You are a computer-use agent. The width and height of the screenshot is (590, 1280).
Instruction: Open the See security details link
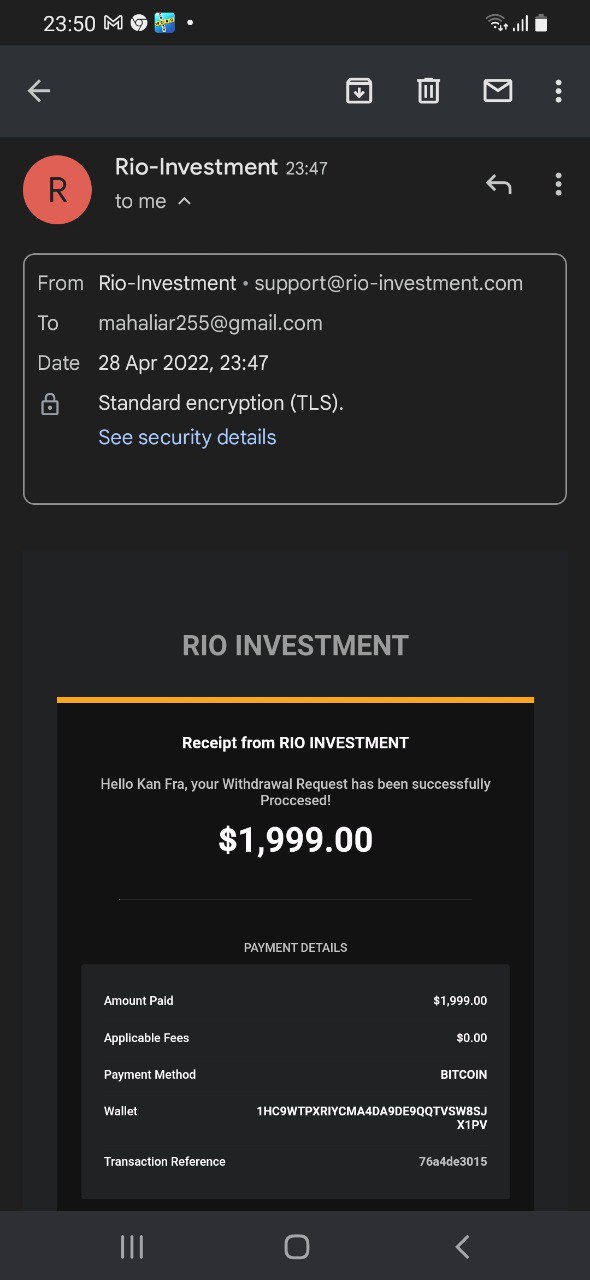click(187, 437)
